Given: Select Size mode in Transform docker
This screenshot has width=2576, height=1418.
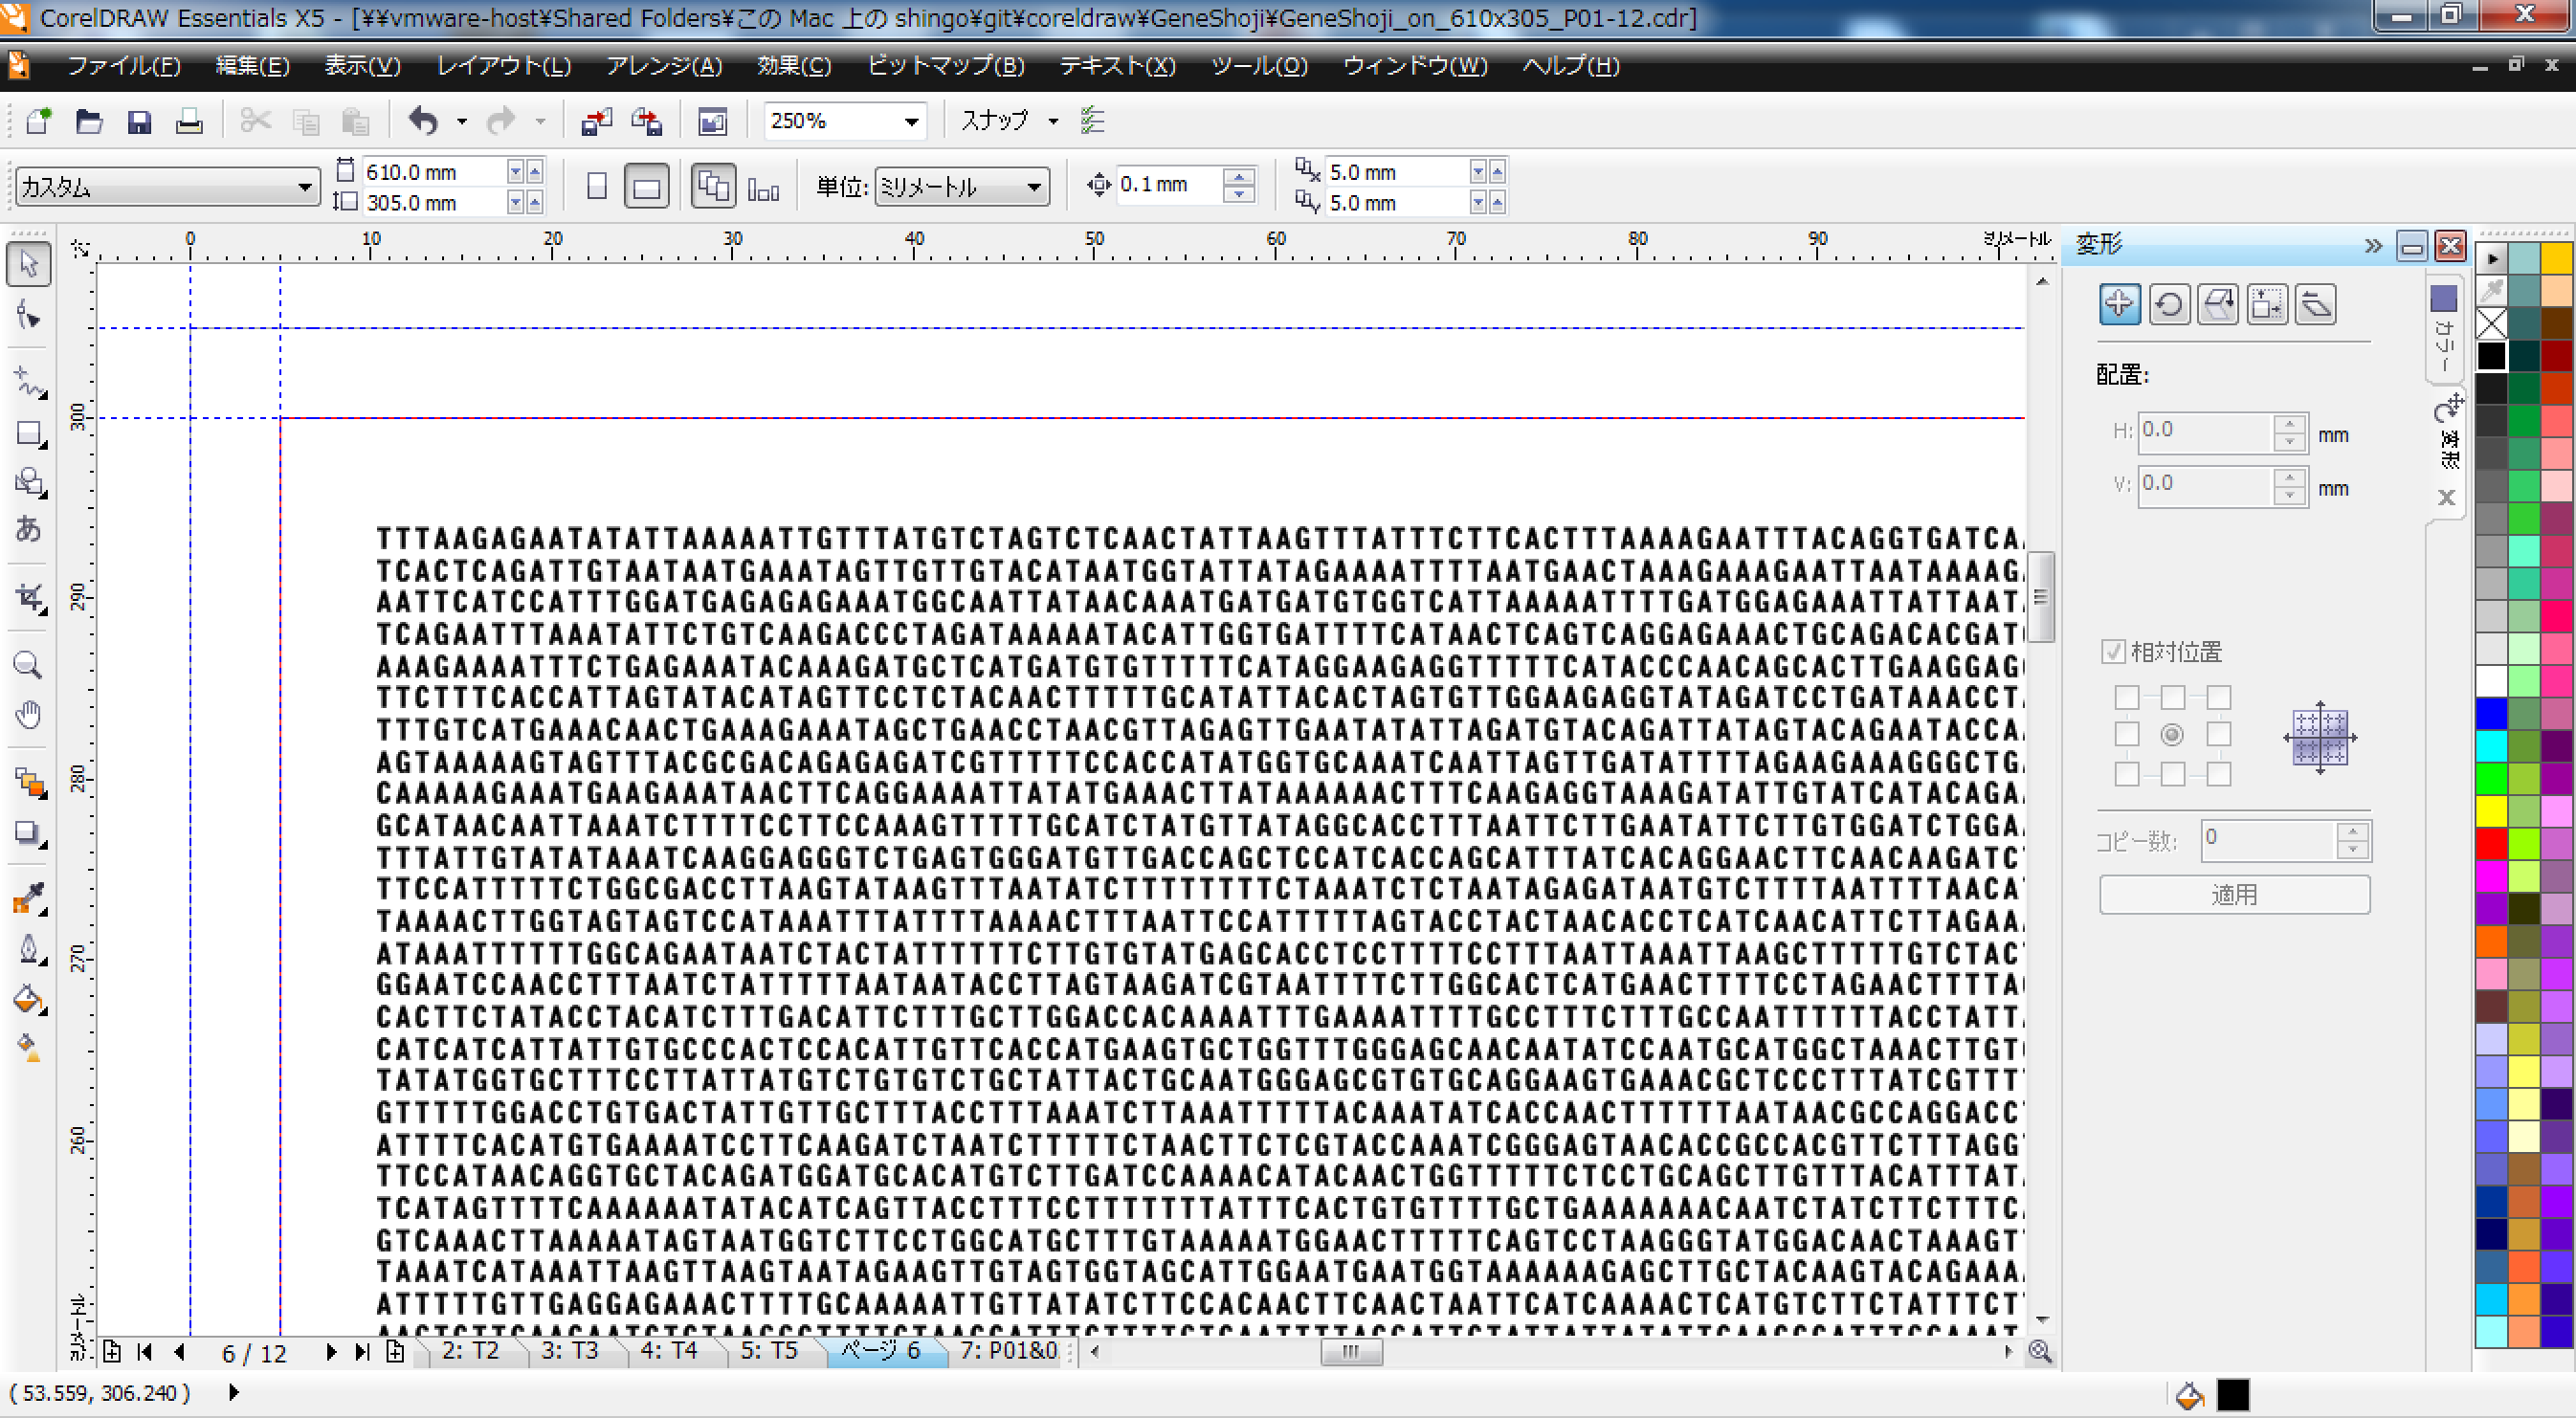Looking at the screenshot, I should click(2266, 304).
